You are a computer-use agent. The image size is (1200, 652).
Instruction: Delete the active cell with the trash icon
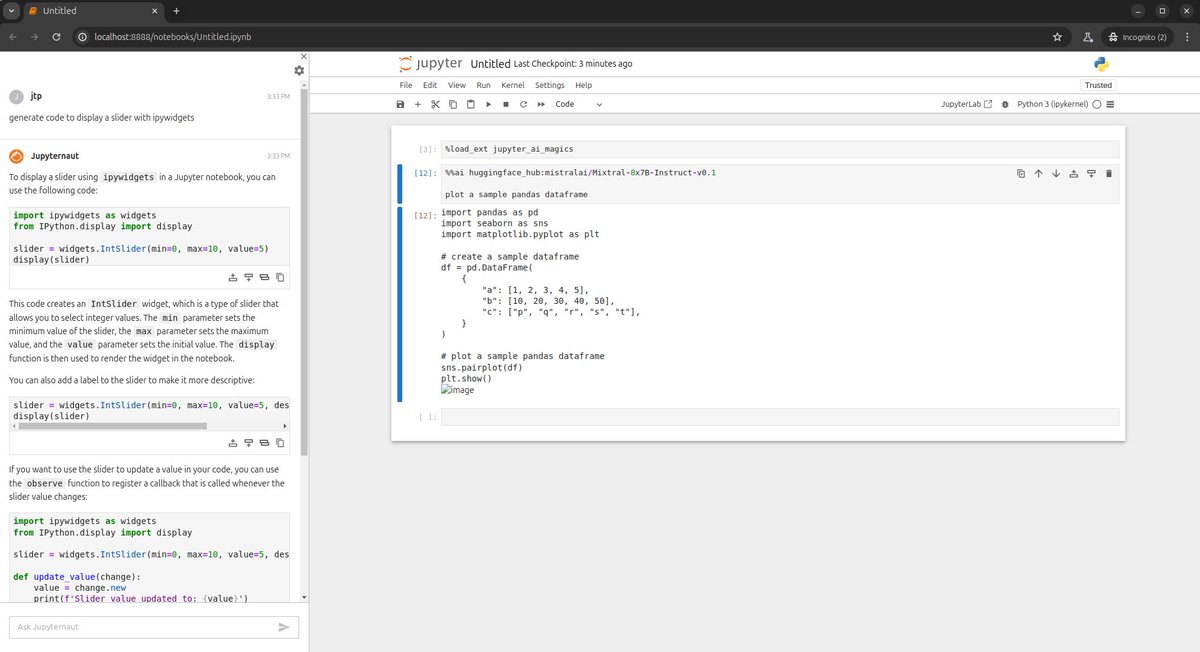[1108, 173]
